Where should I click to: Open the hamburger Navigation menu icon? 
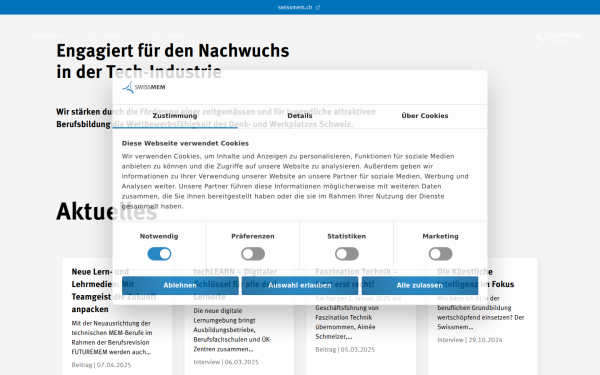coord(20,36)
